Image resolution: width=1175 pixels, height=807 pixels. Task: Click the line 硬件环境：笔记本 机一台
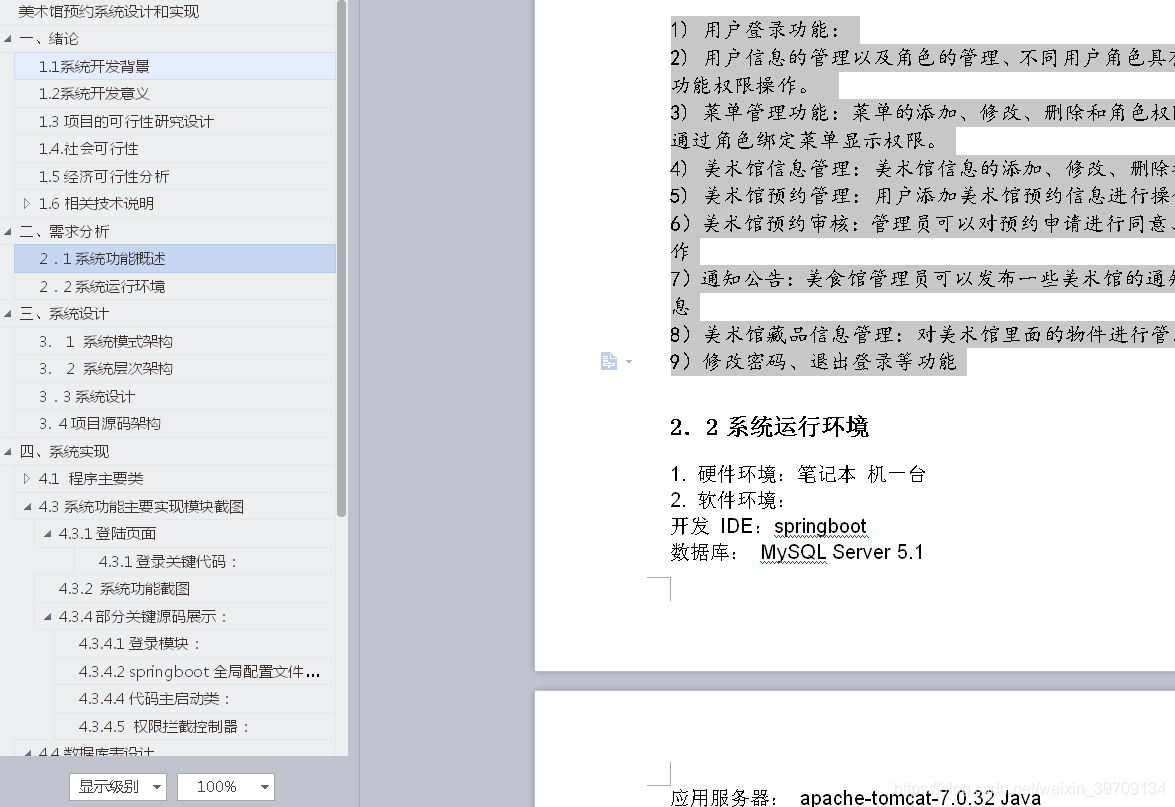point(797,474)
